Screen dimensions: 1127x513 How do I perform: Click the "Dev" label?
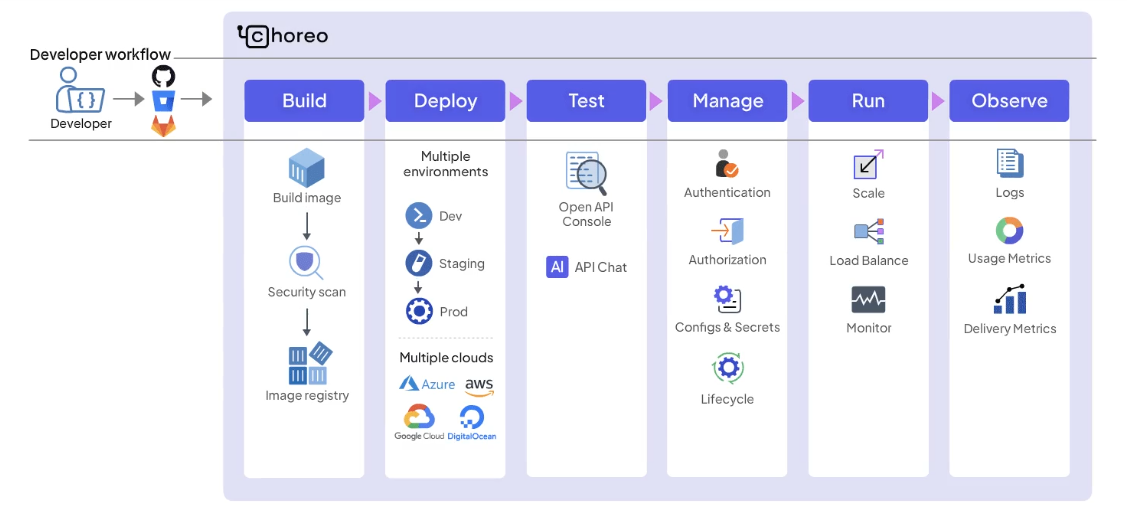tap(451, 216)
